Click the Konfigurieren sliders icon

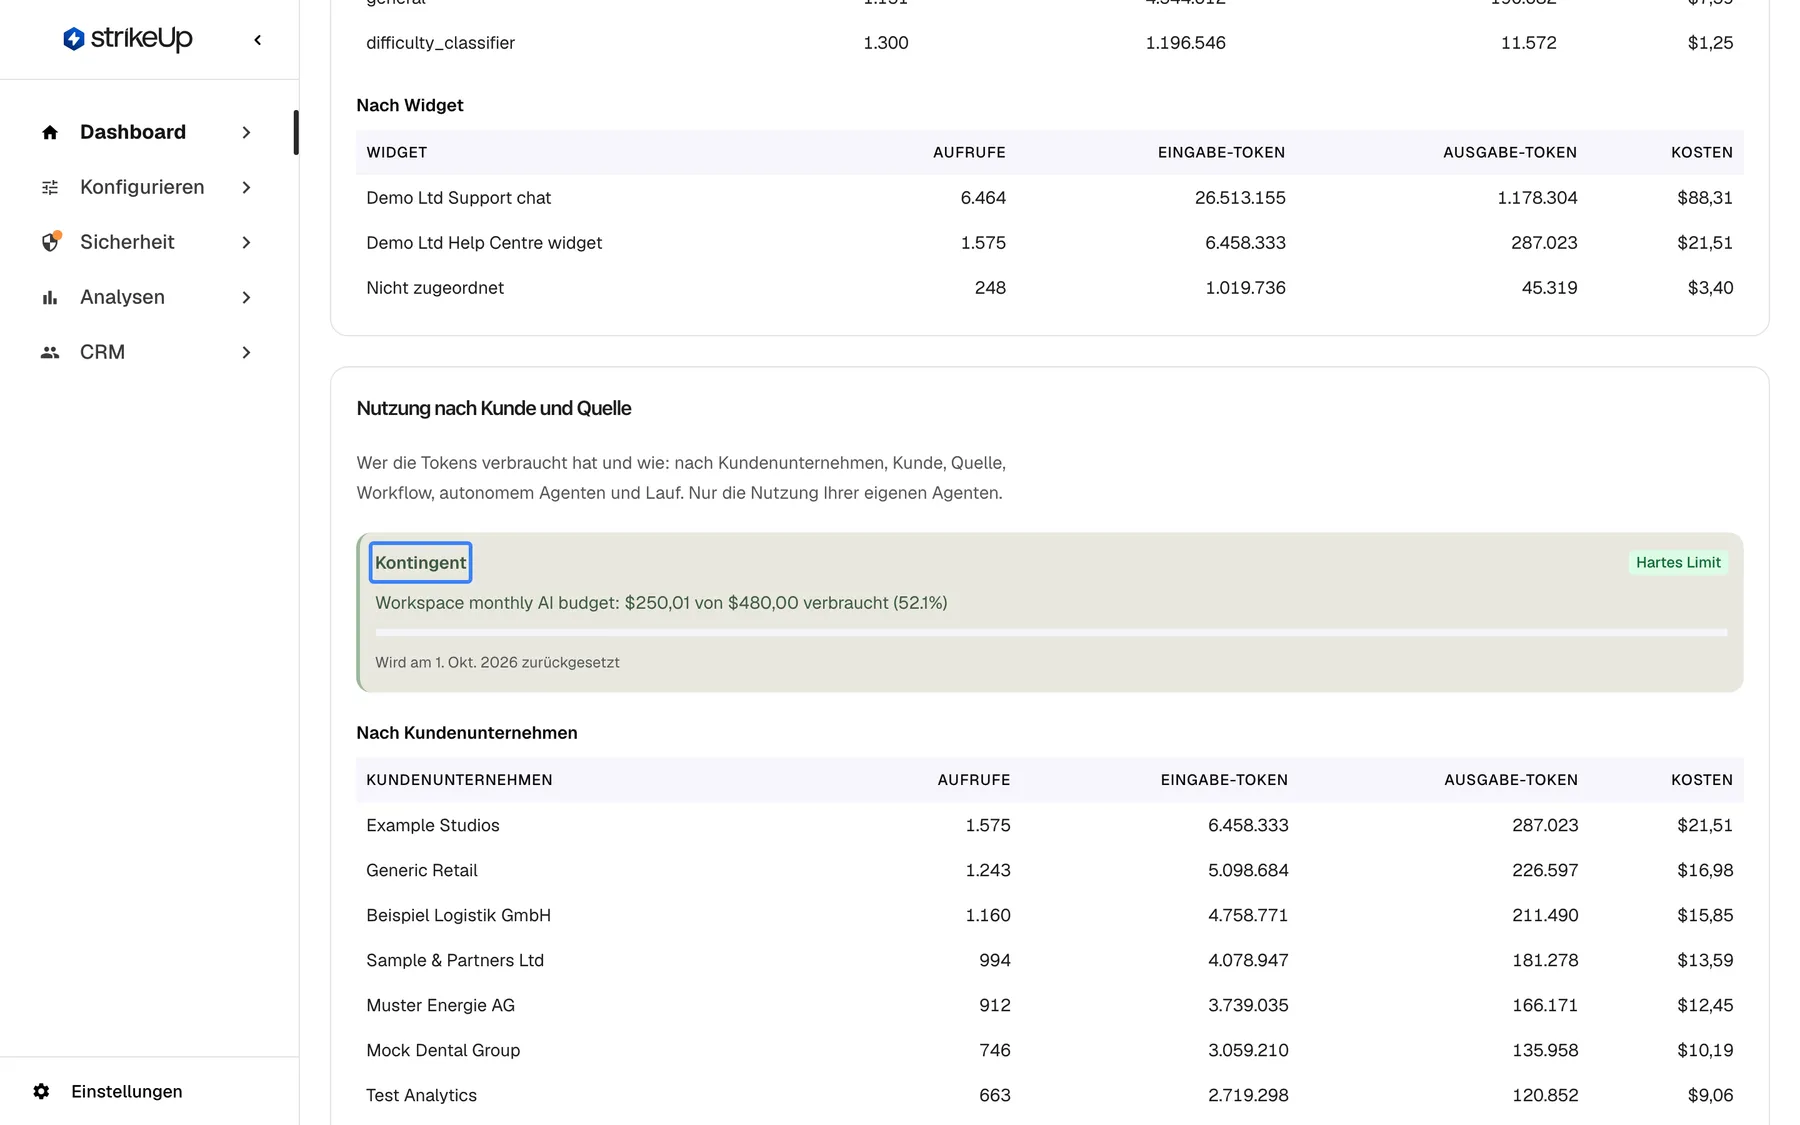[x=50, y=187]
